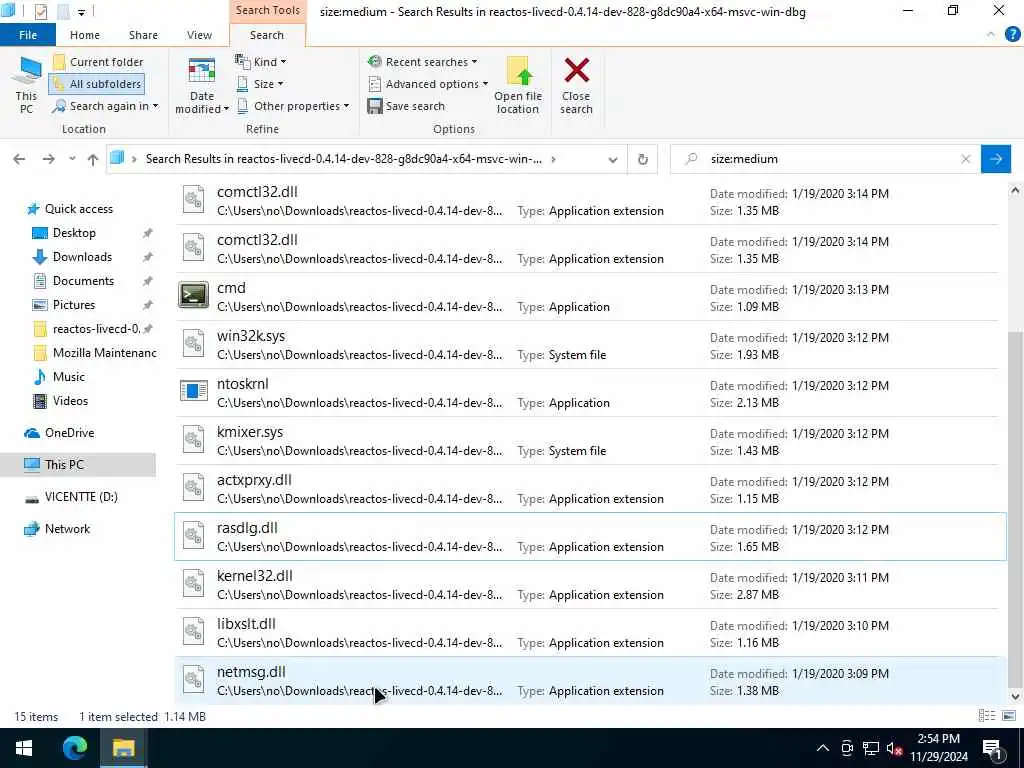Image resolution: width=1024 pixels, height=768 pixels.
Task: Open Search again in dropdown
Action: tap(106, 106)
